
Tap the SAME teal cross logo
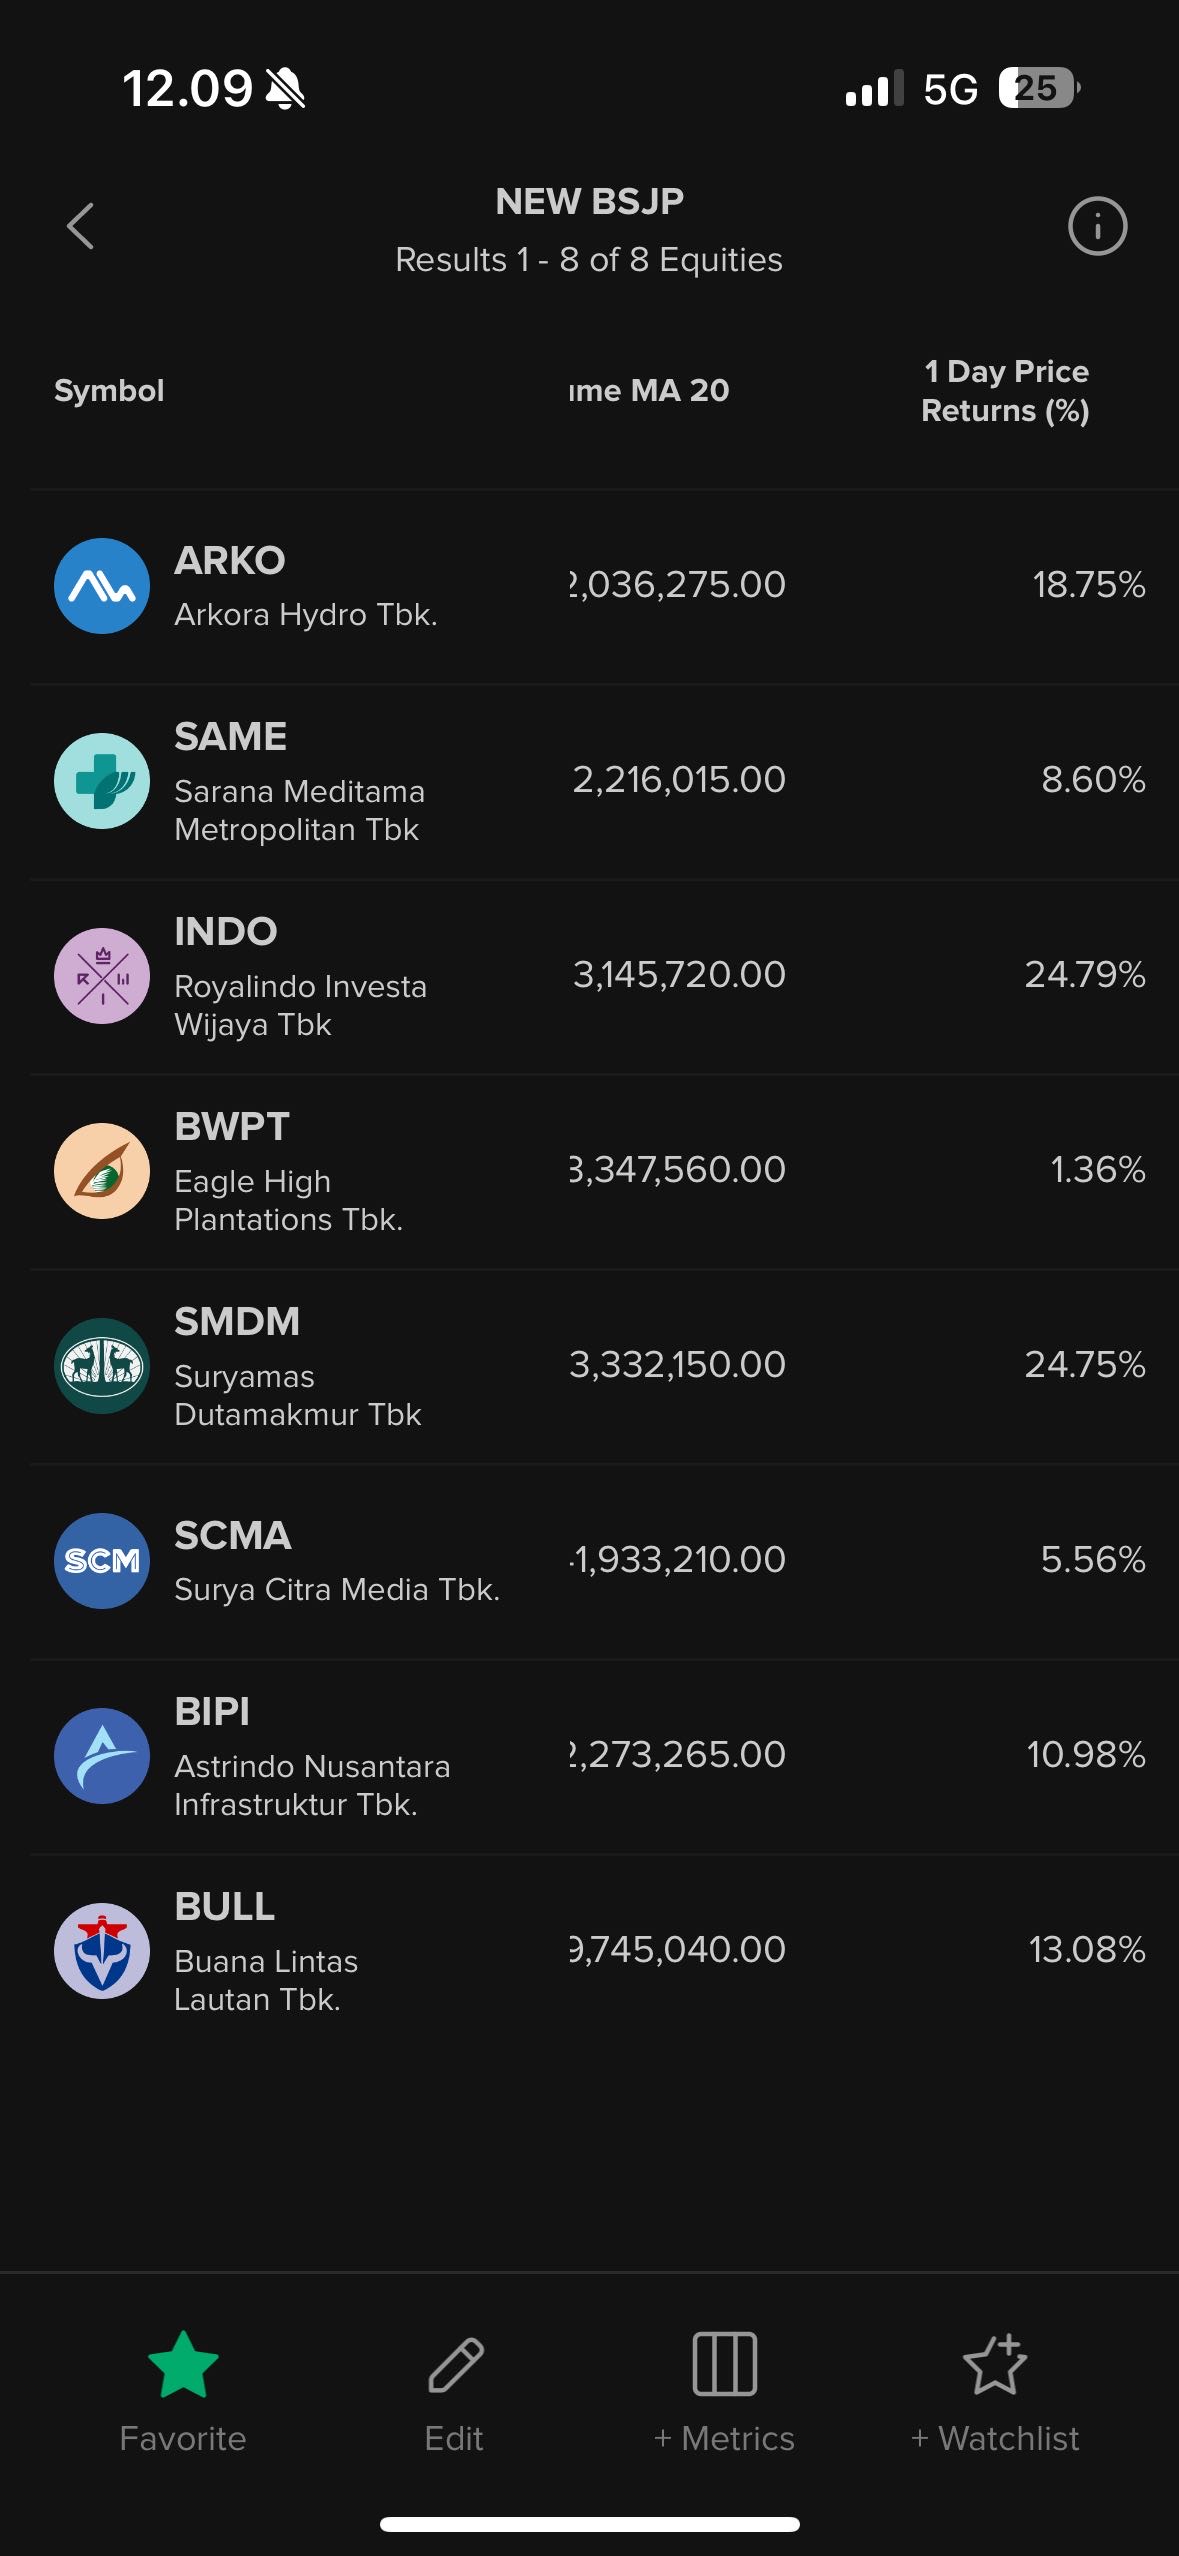click(x=102, y=781)
